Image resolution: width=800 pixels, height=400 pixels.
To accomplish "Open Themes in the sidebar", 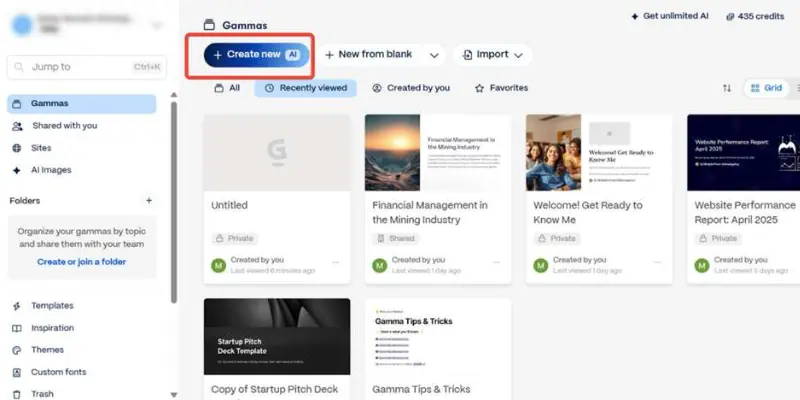I will 82,350.
